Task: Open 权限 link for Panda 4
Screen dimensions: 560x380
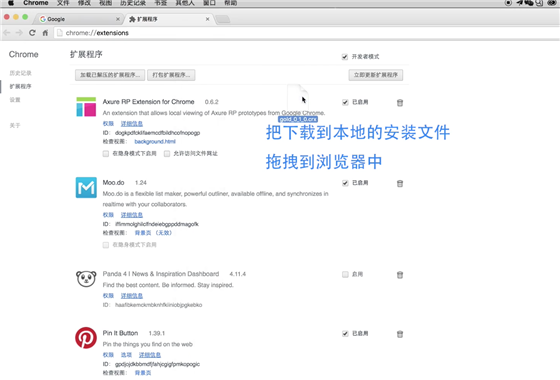Action: (x=108, y=296)
